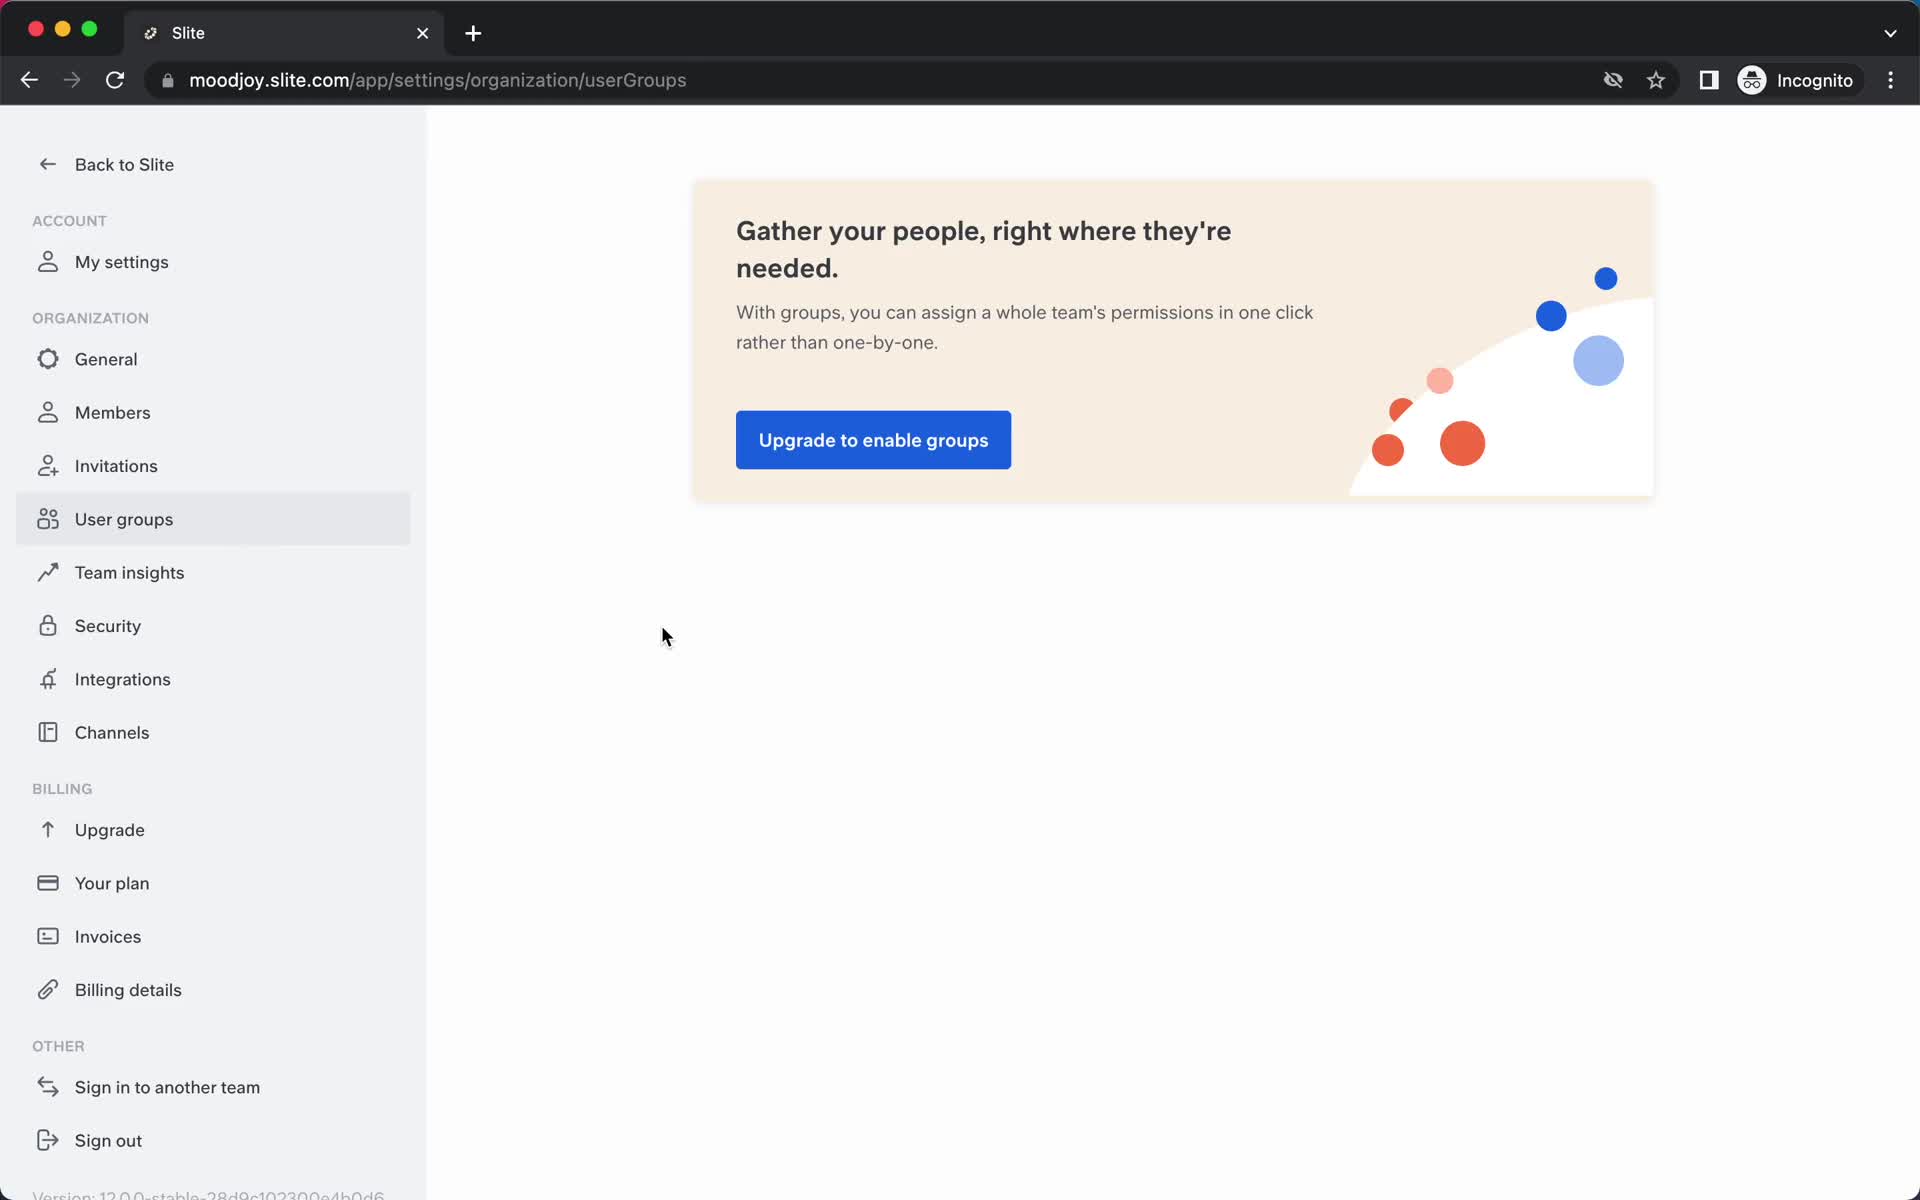Screen dimensions: 1920x1200
Task: Click the Members sidebar icon
Action: pyautogui.click(x=47, y=412)
